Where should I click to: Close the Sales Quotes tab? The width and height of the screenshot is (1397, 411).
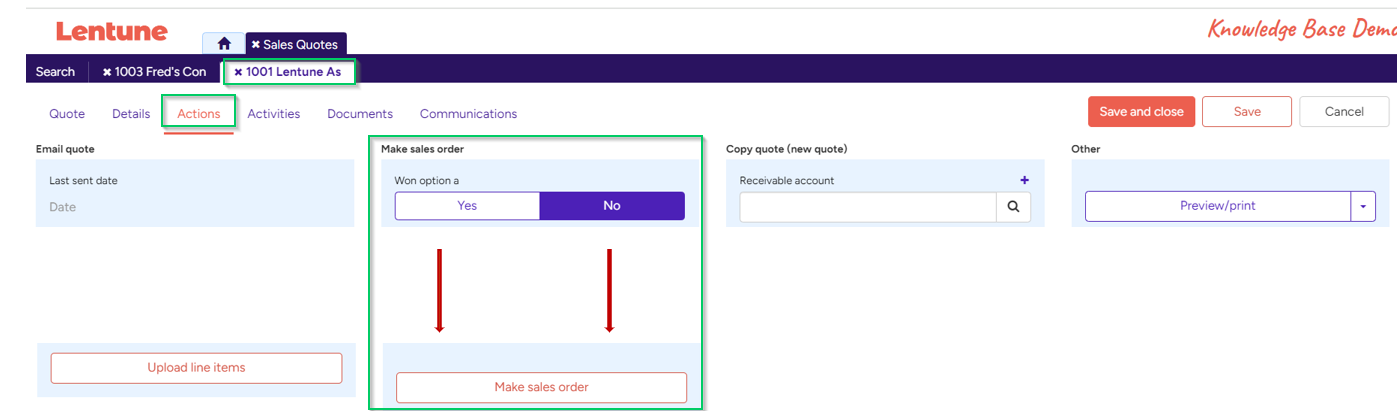coord(256,45)
